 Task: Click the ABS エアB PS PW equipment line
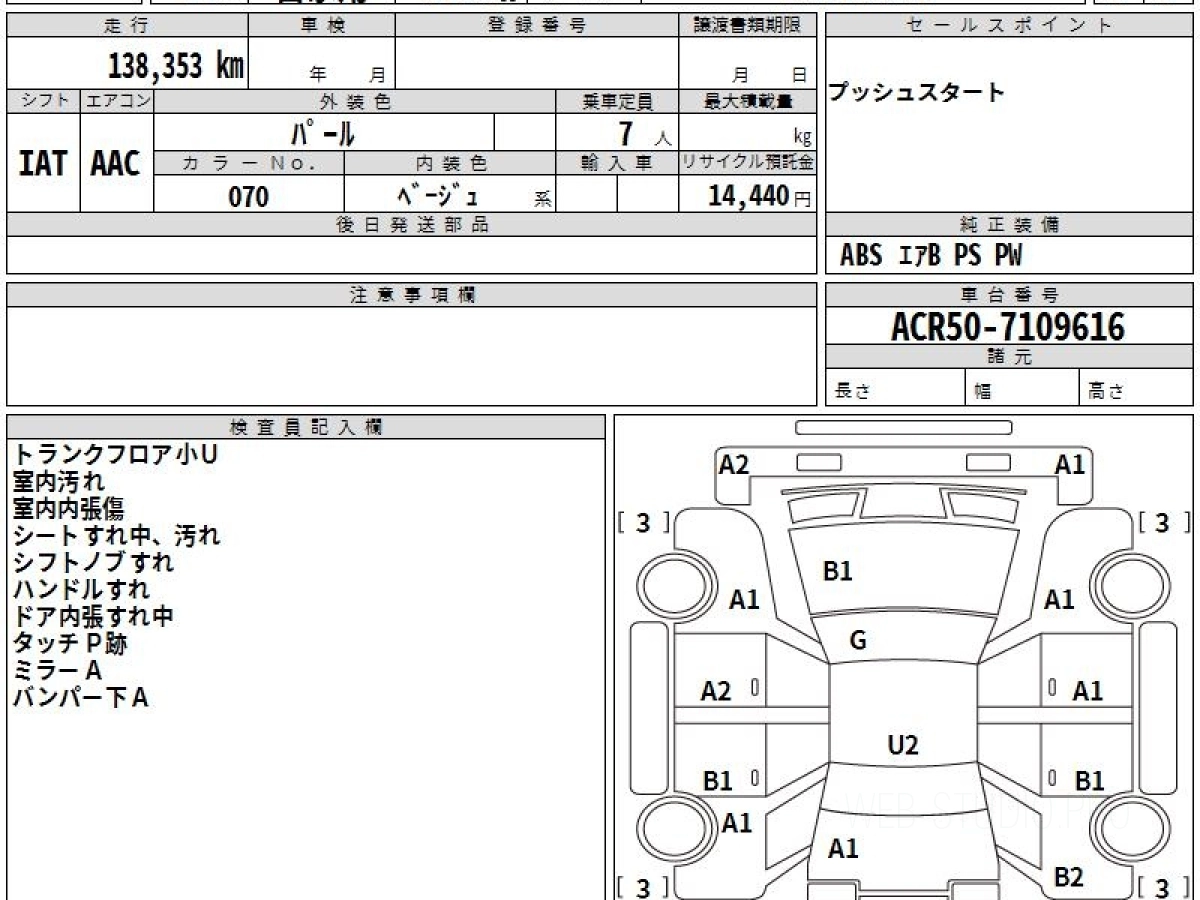931,256
